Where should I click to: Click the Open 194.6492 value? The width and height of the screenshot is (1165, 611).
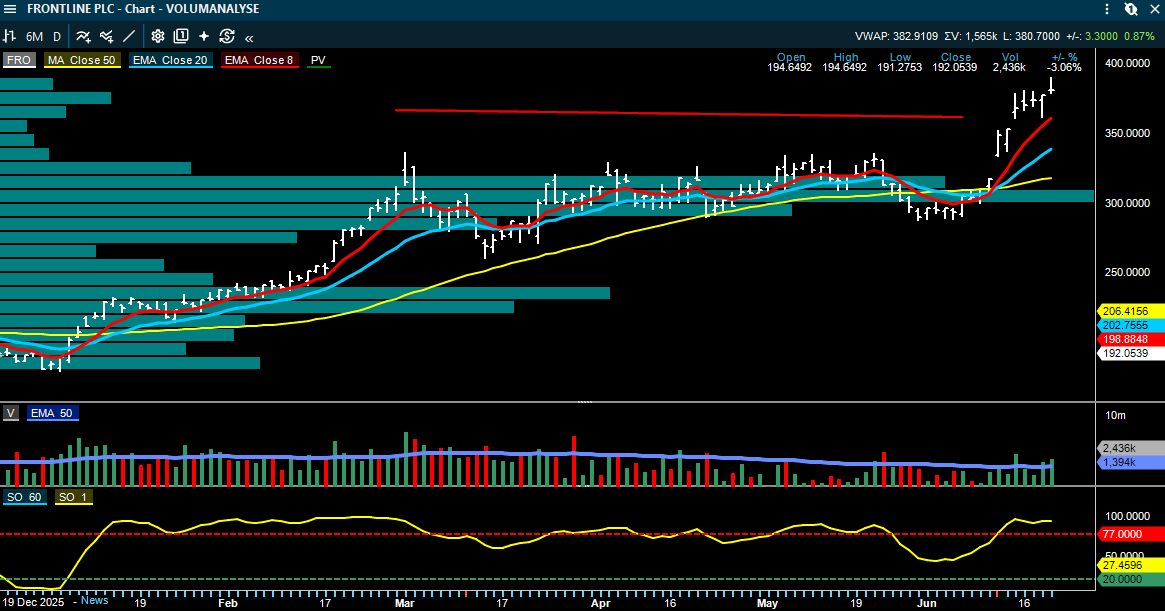coord(789,67)
